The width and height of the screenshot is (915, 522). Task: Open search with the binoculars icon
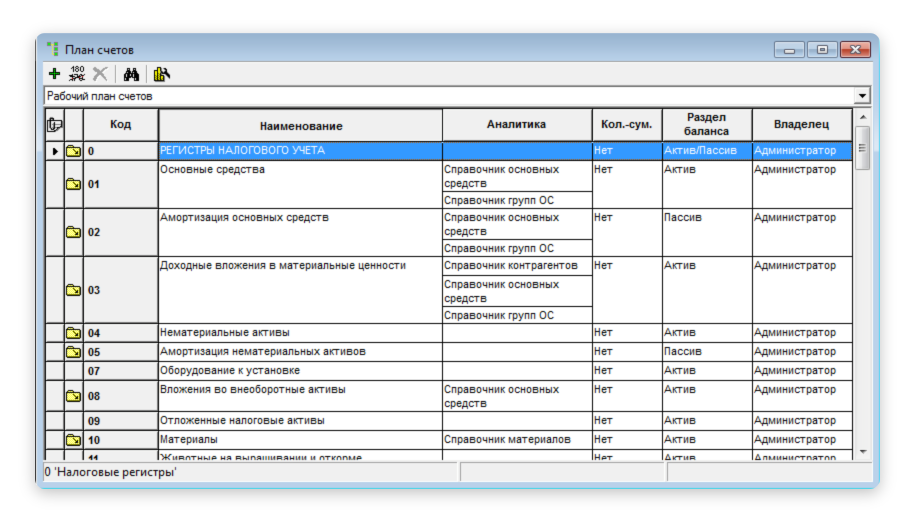point(131,74)
